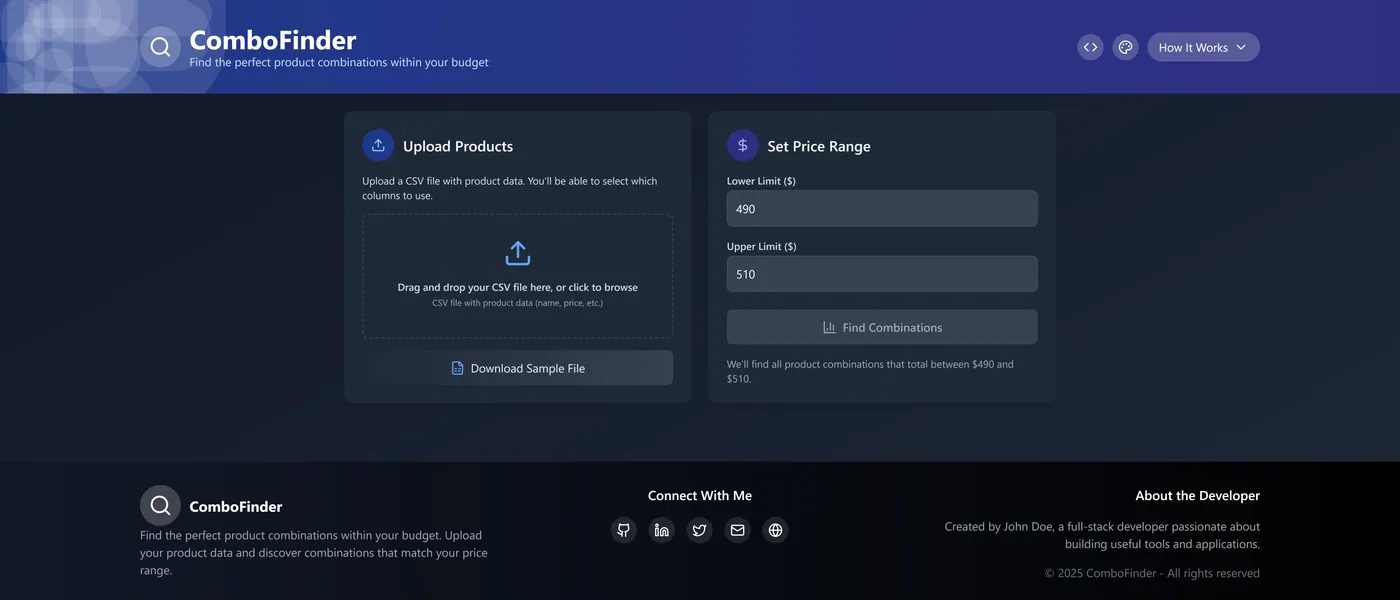Image resolution: width=1400 pixels, height=600 pixels.
Task: Click the chart icon on Find Combinations
Action: pyautogui.click(x=829, y=327)
